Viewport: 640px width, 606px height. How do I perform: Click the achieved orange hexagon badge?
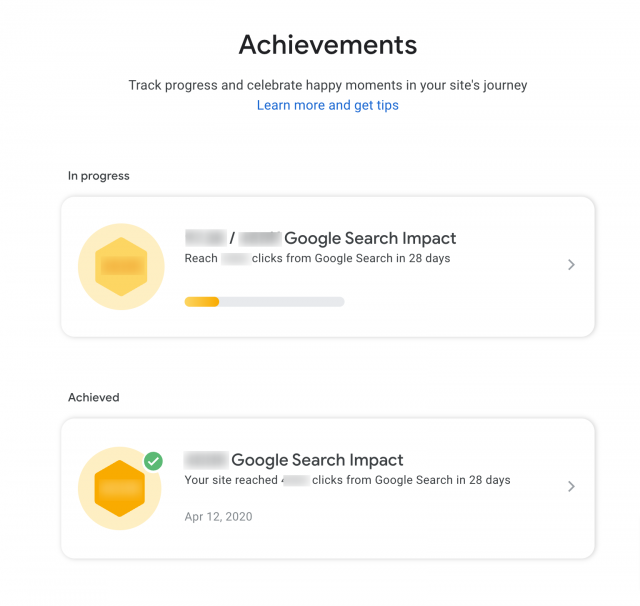[x=121, y=489]
